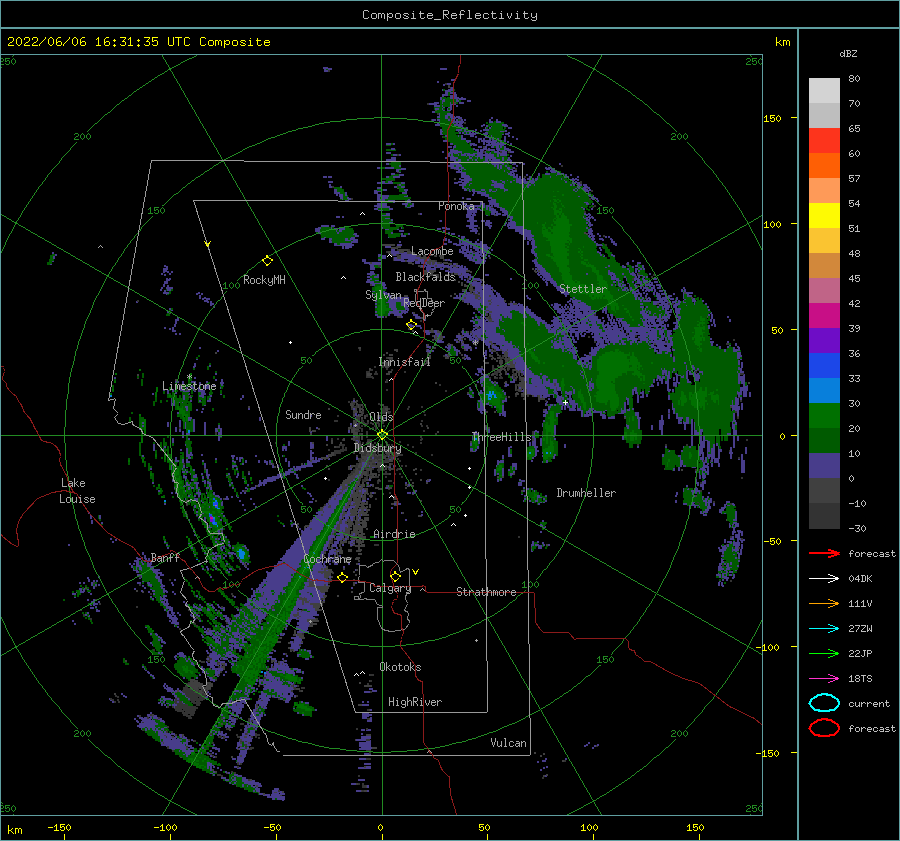Image resolution: width=900 pixels, height=841 pixels.
Task: Click the Blackfalds label
Action: pos(425,277)
